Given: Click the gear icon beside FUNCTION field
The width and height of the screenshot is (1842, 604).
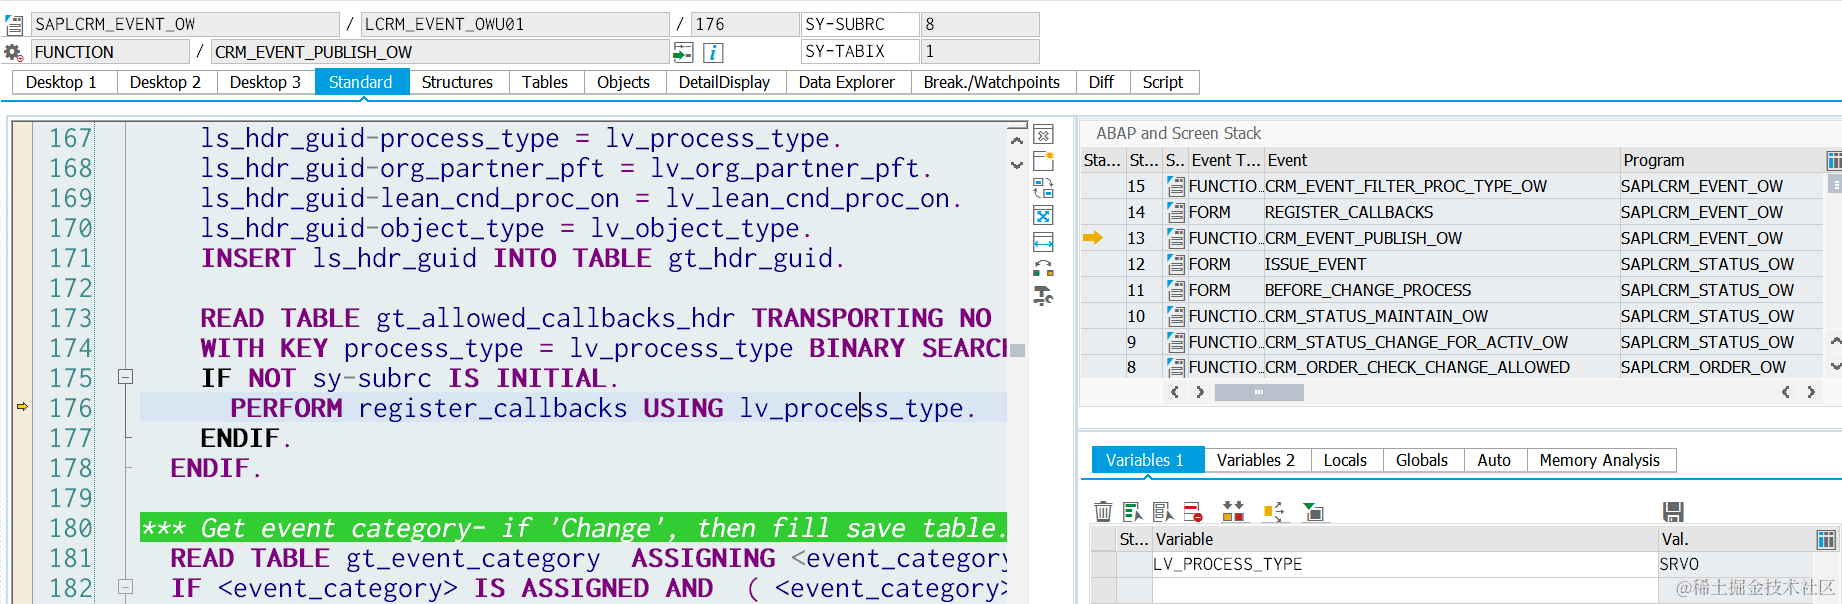Looking at the screenshot, I should pos(13,52).
